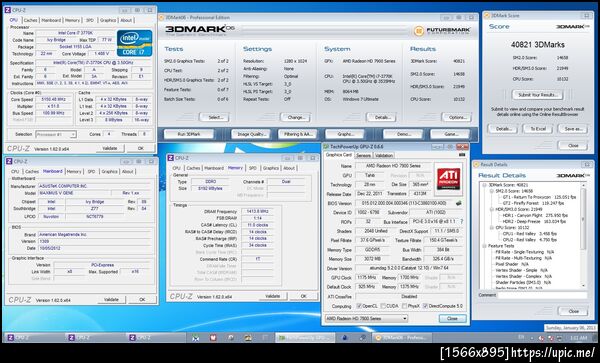Click Select button under Tests

pyautogui.click(x=214, y=117)
